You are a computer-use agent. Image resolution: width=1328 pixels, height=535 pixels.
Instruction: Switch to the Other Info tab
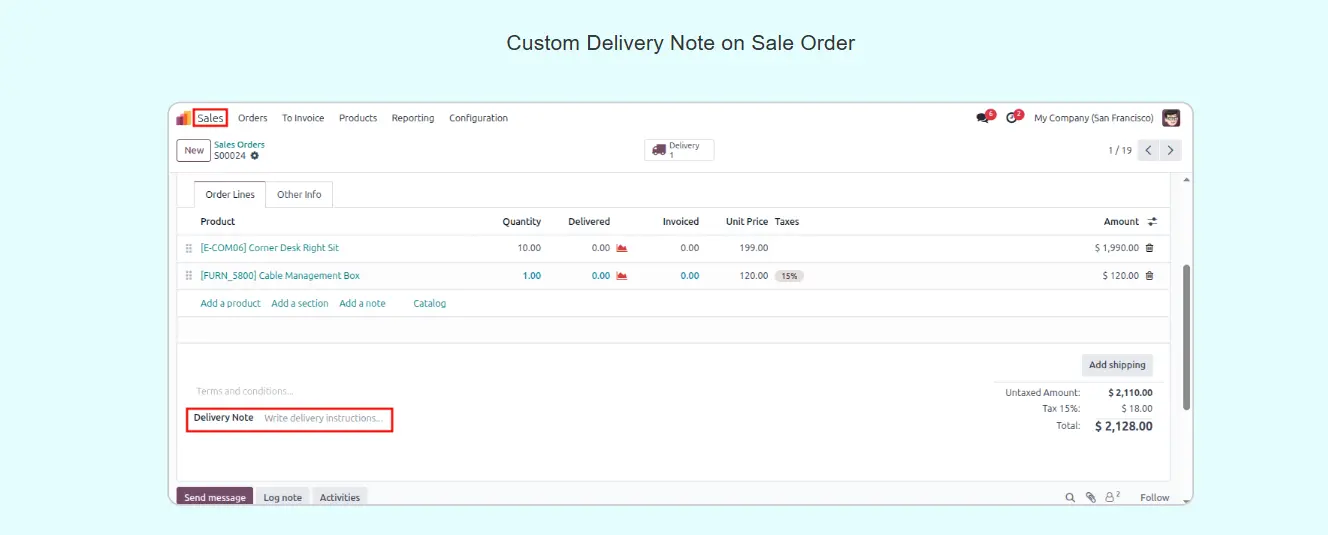299,195
